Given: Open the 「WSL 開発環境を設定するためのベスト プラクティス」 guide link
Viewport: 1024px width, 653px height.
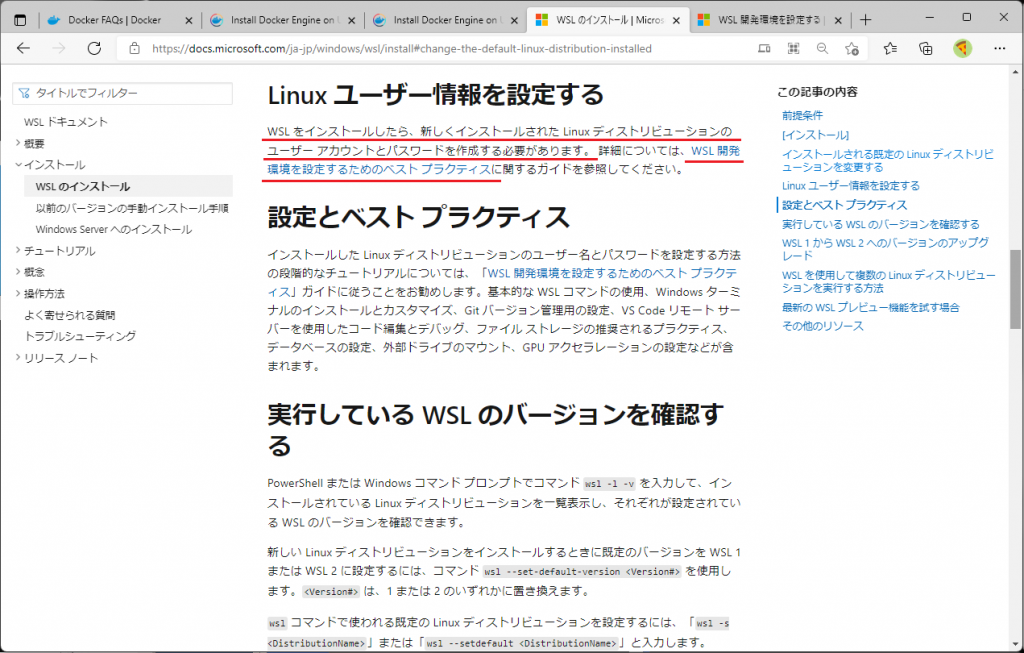Looking at the screenshot, I should click(x=613, y=273).
